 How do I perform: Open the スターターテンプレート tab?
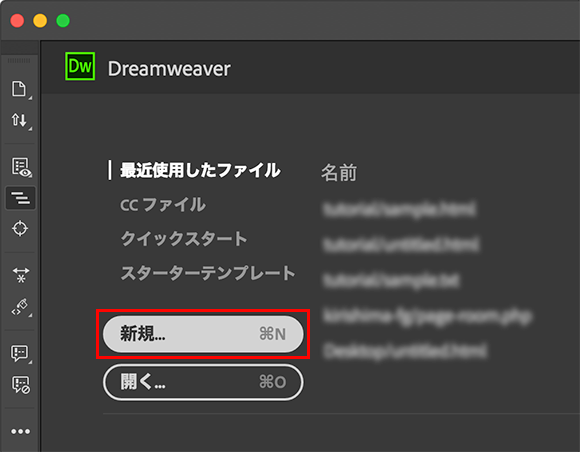click(208, 273)
